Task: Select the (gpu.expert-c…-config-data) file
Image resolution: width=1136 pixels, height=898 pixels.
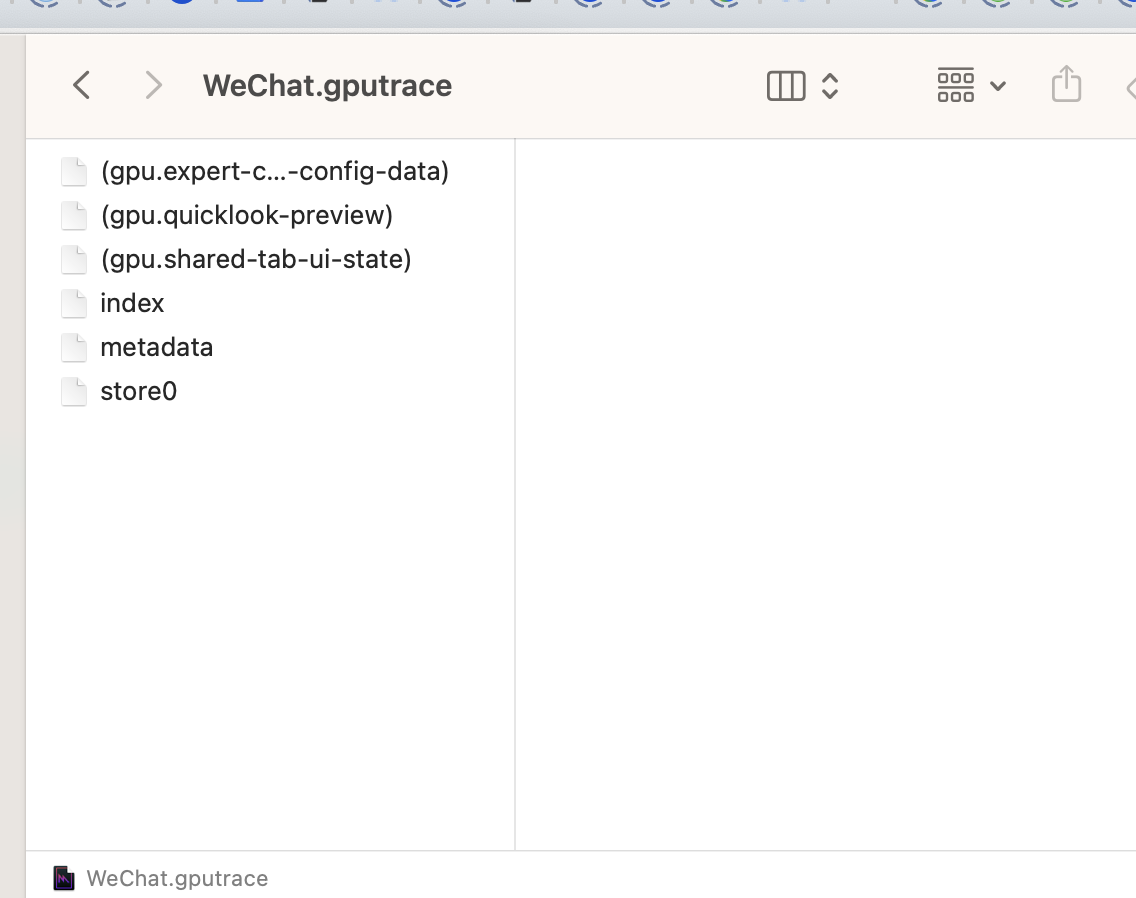Action: point(274,172)
